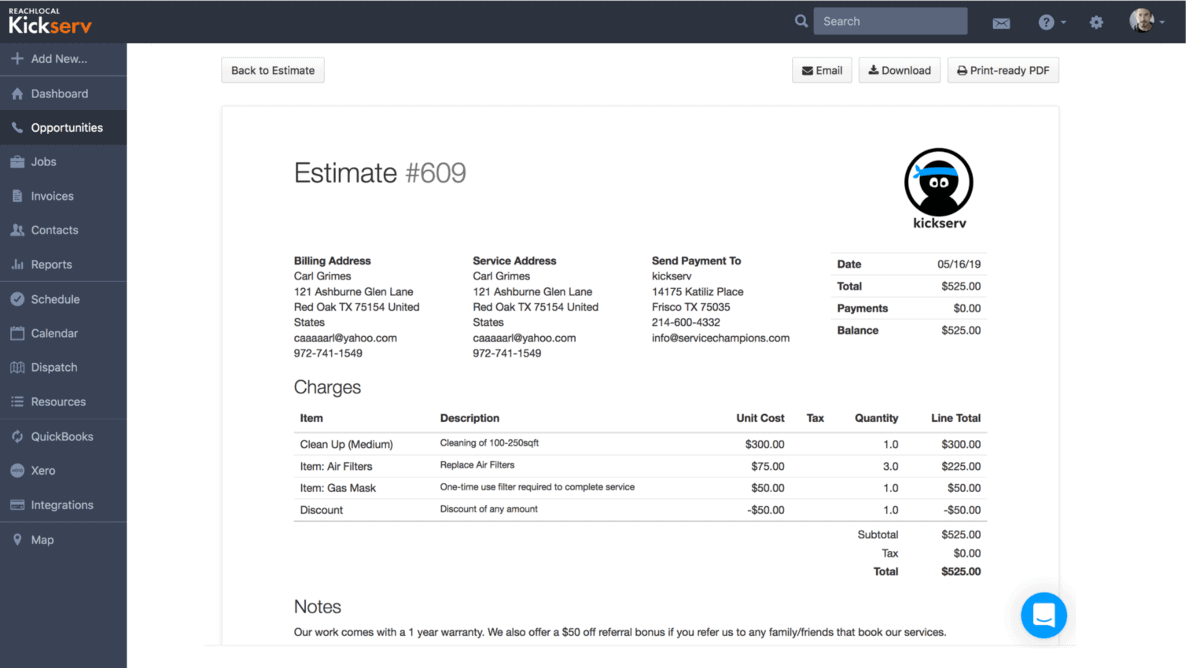Screen dimensions: 1187x668
Task: Click the Kickserv logo in header
Action: click(50, 21)
